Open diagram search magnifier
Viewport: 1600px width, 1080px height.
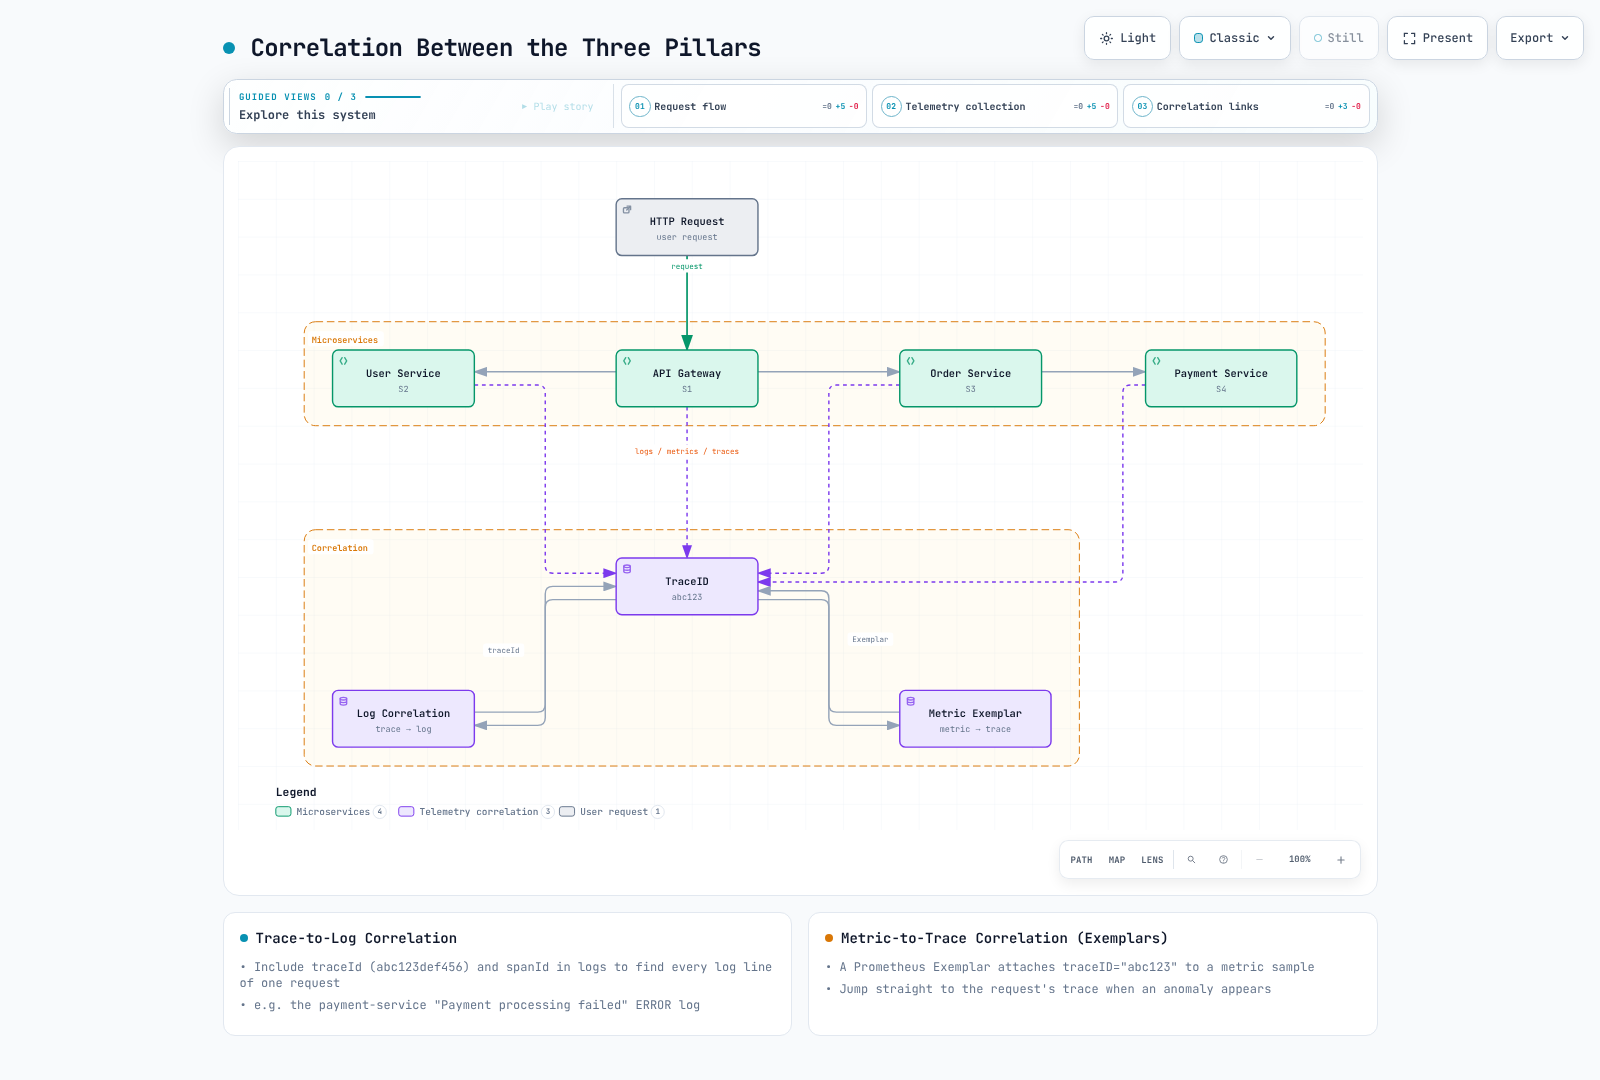point(1191,860)
